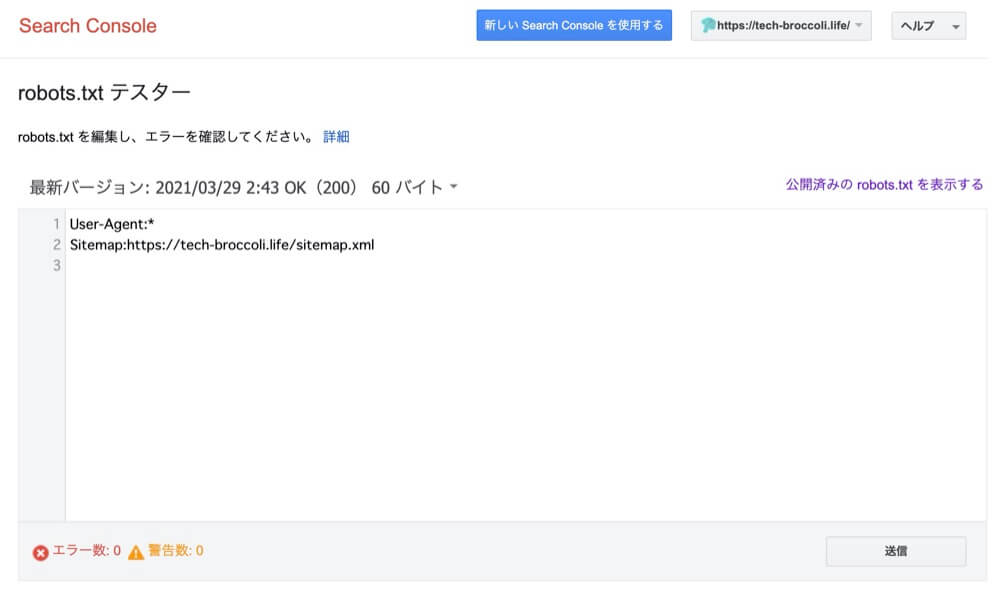Viewport: 1000px width, 596px height.
Task: Open the ヘルプ dropdown
Action: (927, 25)
